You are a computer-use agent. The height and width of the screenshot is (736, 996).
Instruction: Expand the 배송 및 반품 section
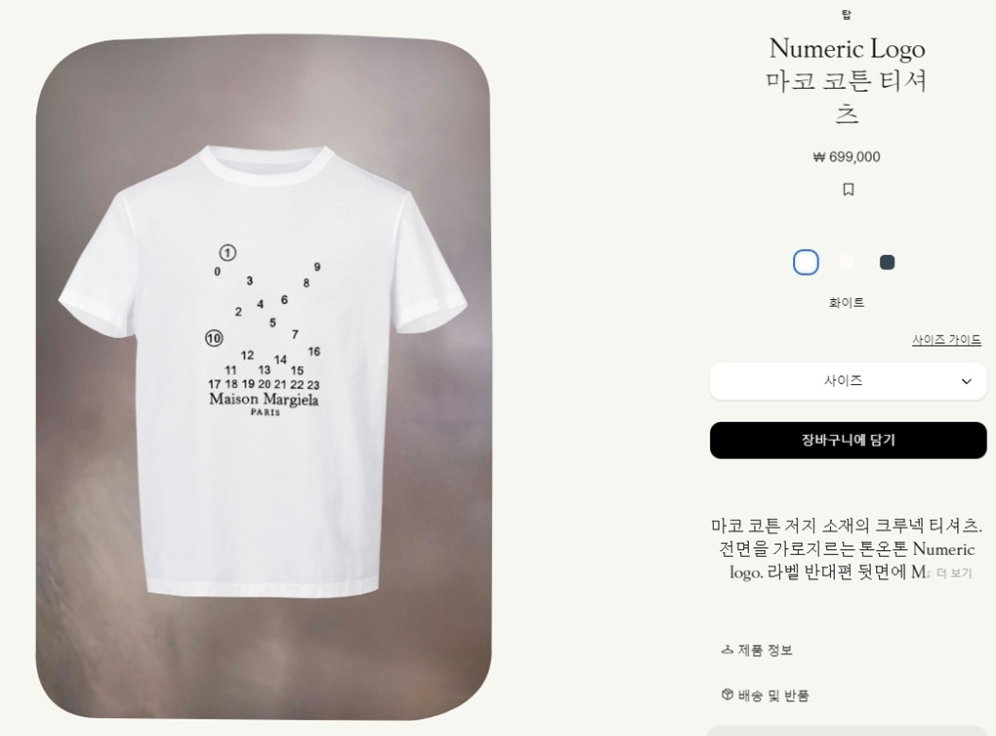tap(765, 695)
